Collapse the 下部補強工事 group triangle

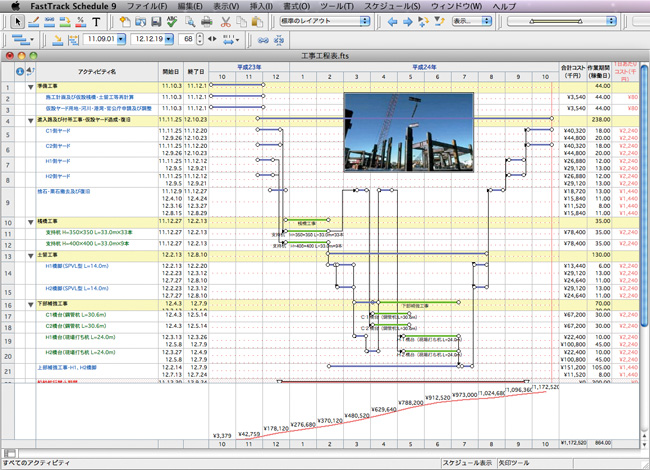point(30,306)
